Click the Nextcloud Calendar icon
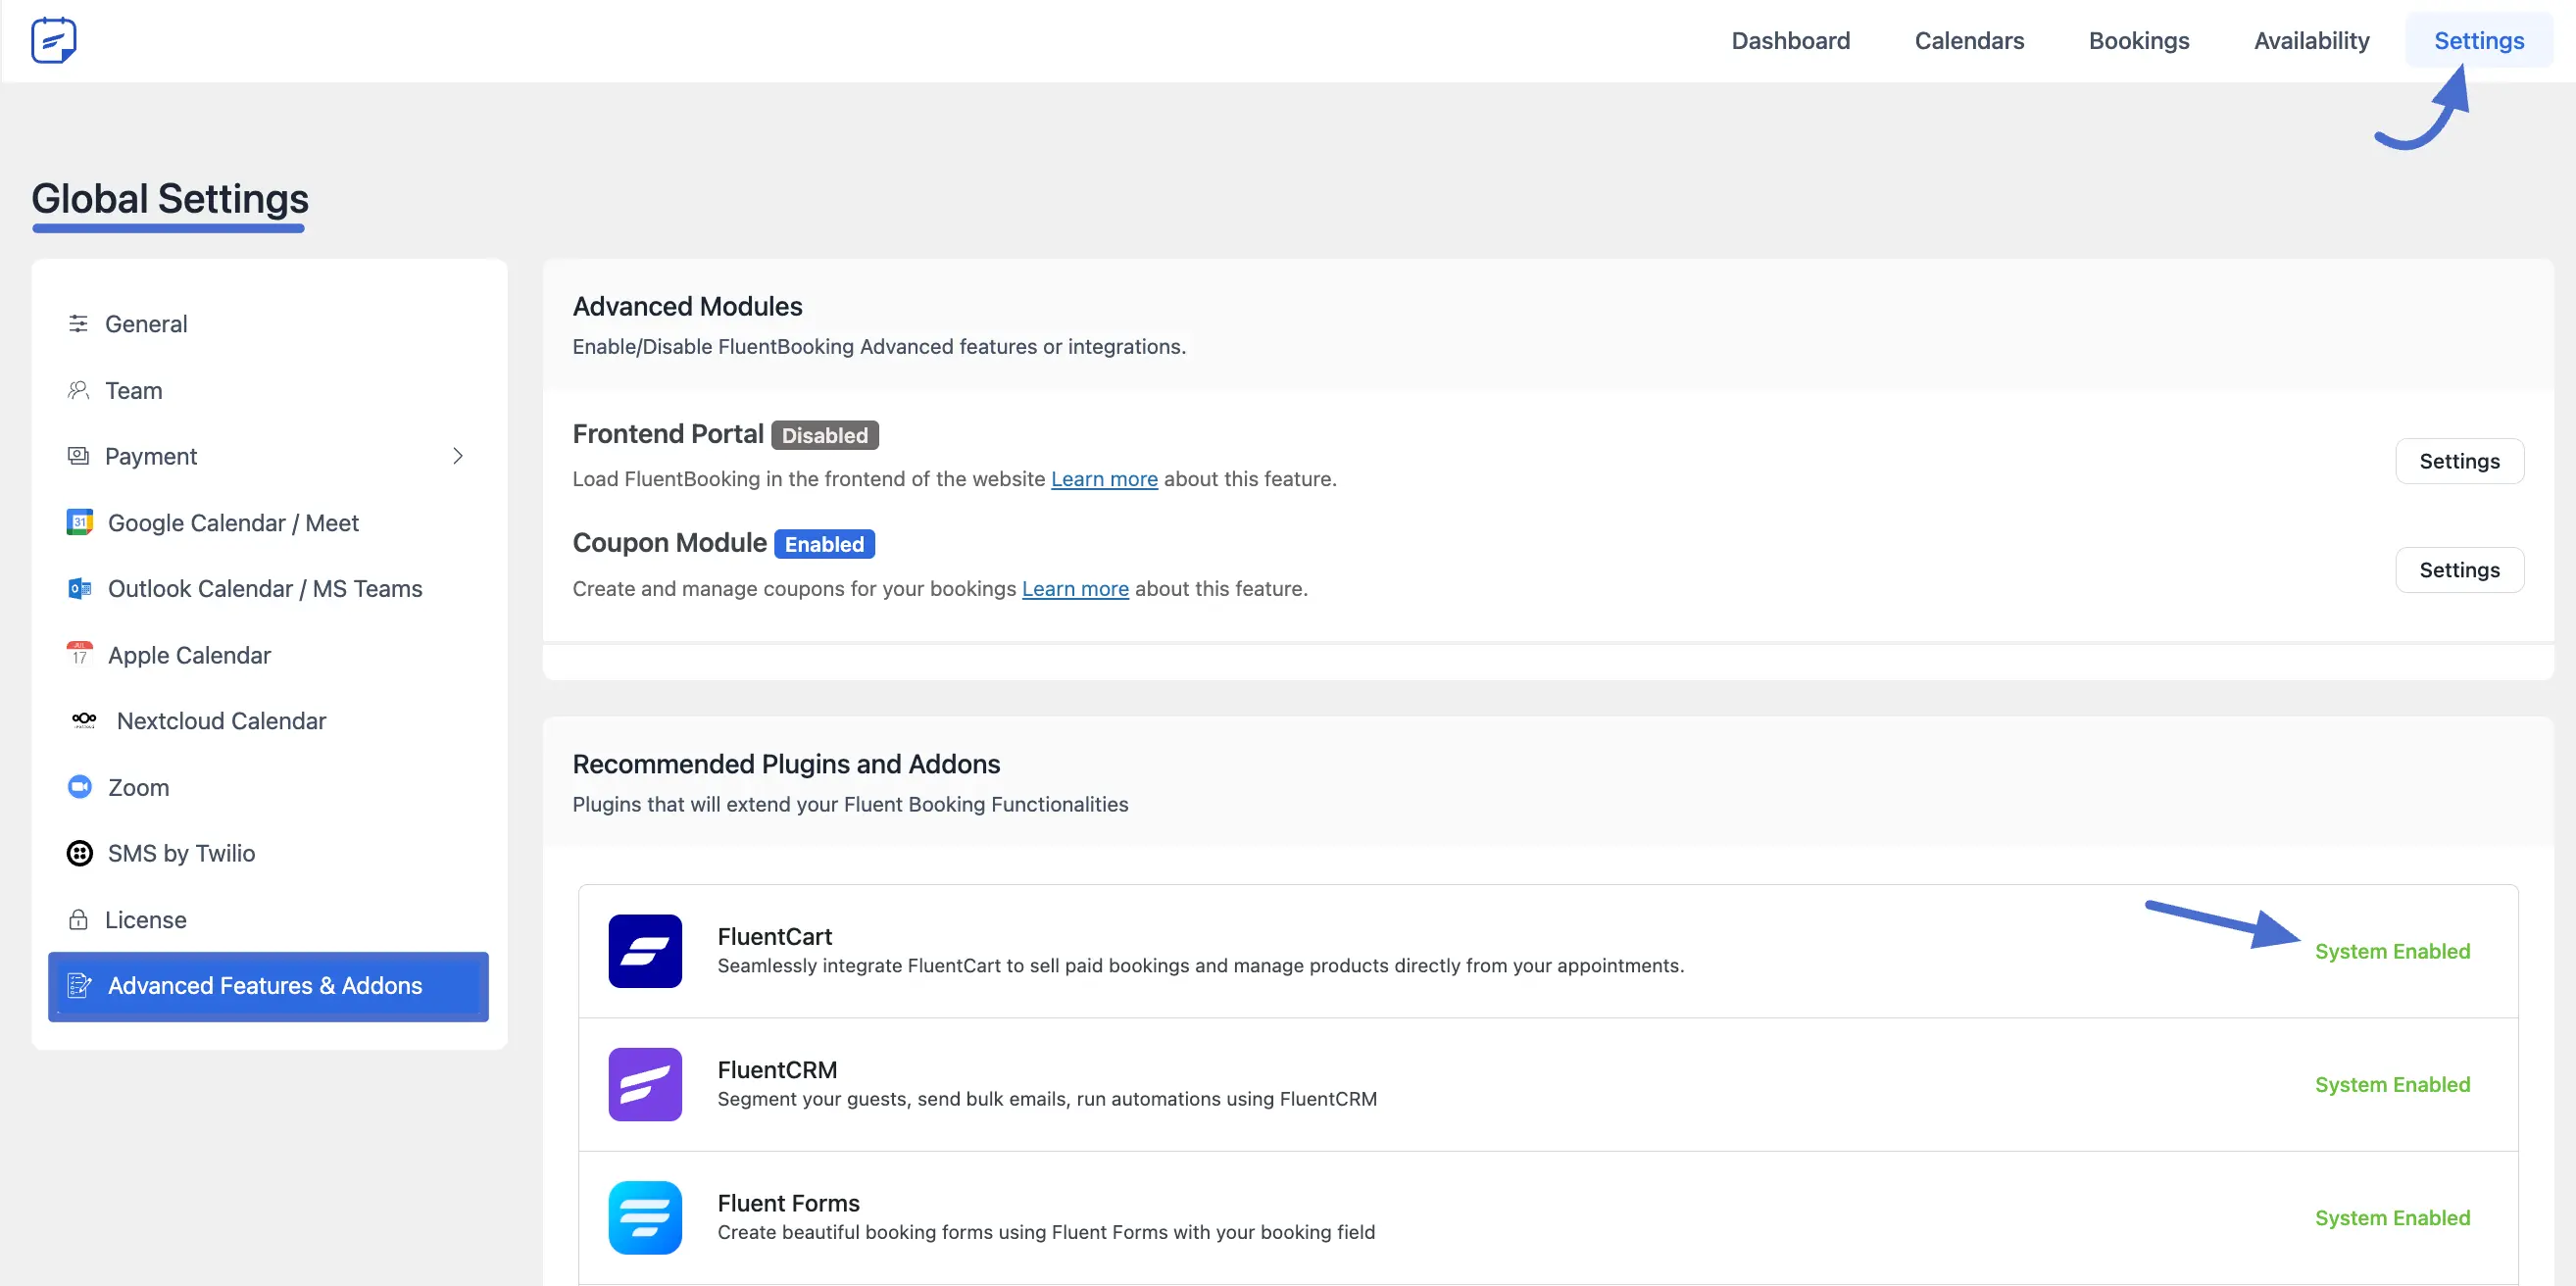The width and height of the screenshot is (2576, 1286). pos(83,720)
